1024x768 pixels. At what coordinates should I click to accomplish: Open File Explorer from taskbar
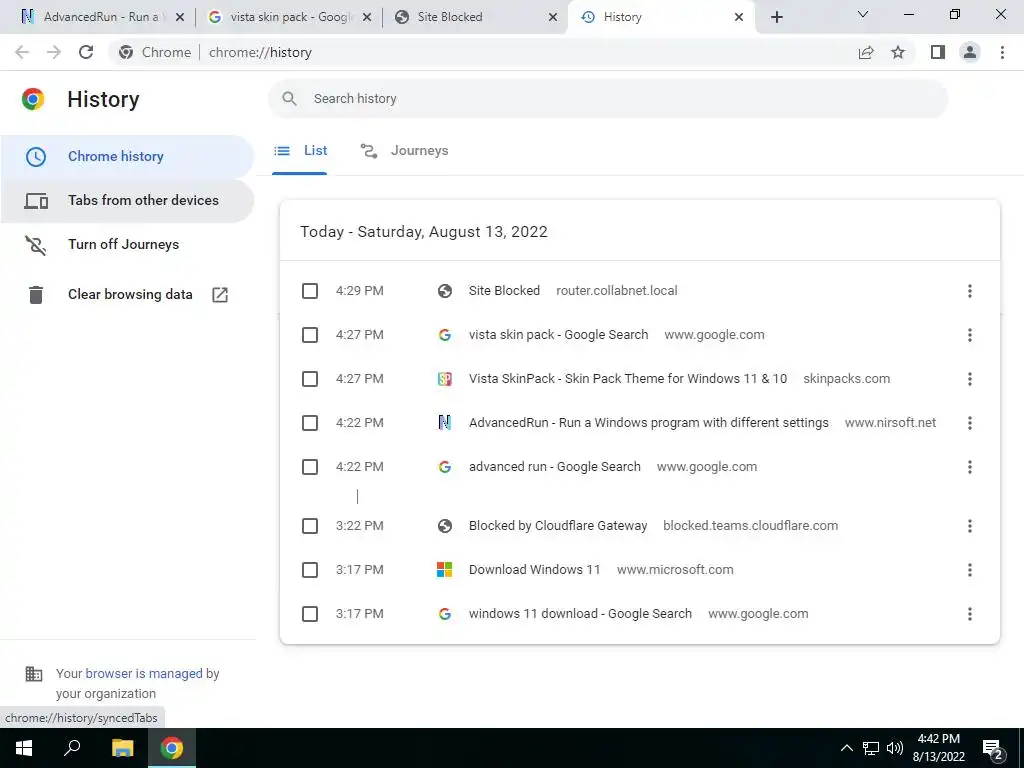click(x=122, y=748)
